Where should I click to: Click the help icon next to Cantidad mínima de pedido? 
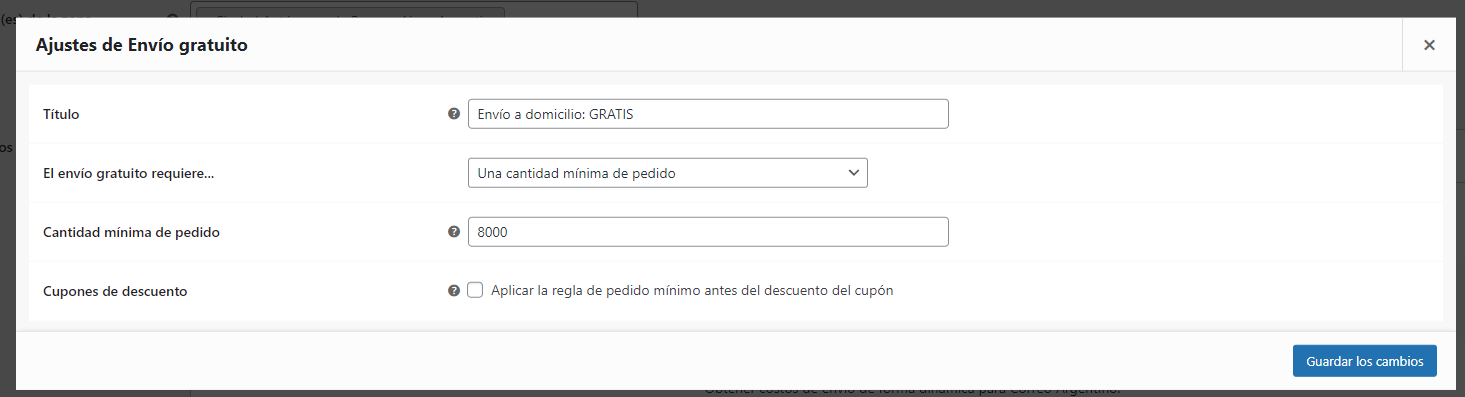tap(454, 232)
